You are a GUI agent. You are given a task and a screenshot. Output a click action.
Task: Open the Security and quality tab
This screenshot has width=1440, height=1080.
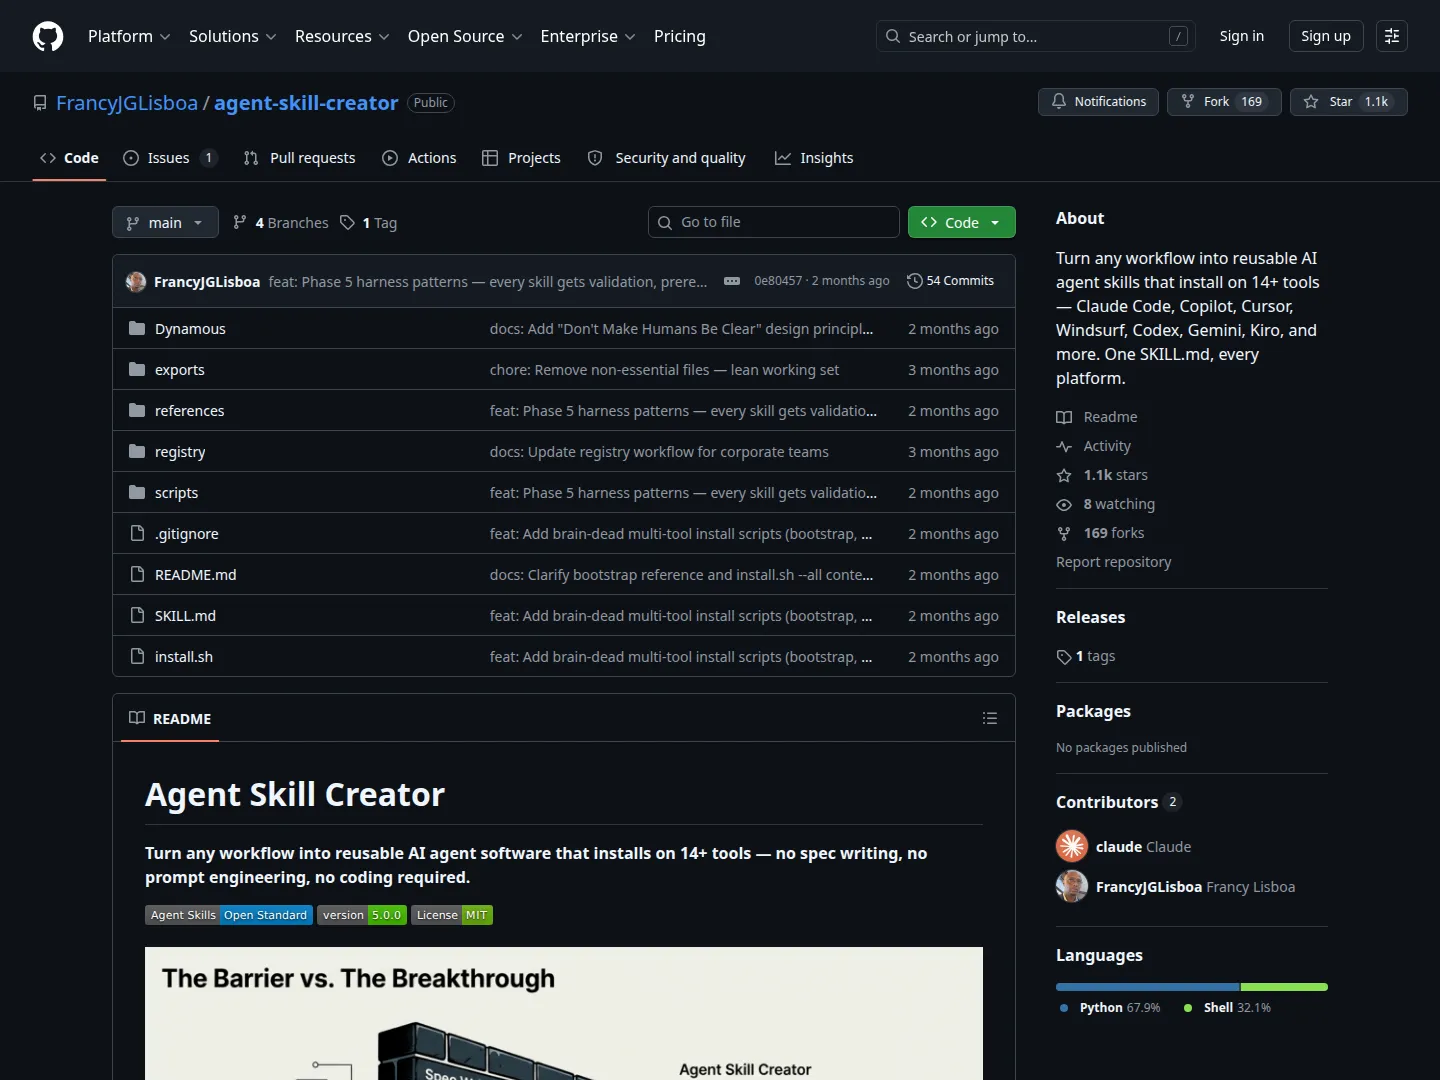[667, 158]
